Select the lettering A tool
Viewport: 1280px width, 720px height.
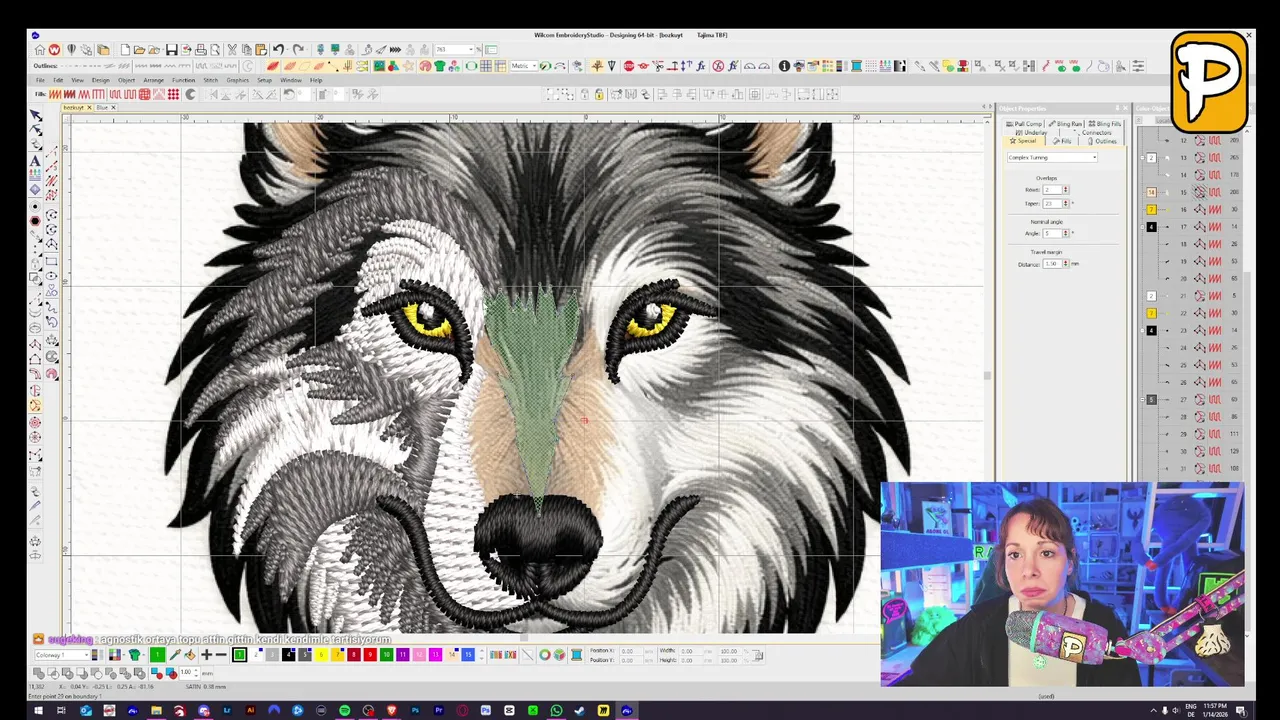point(36,161)
